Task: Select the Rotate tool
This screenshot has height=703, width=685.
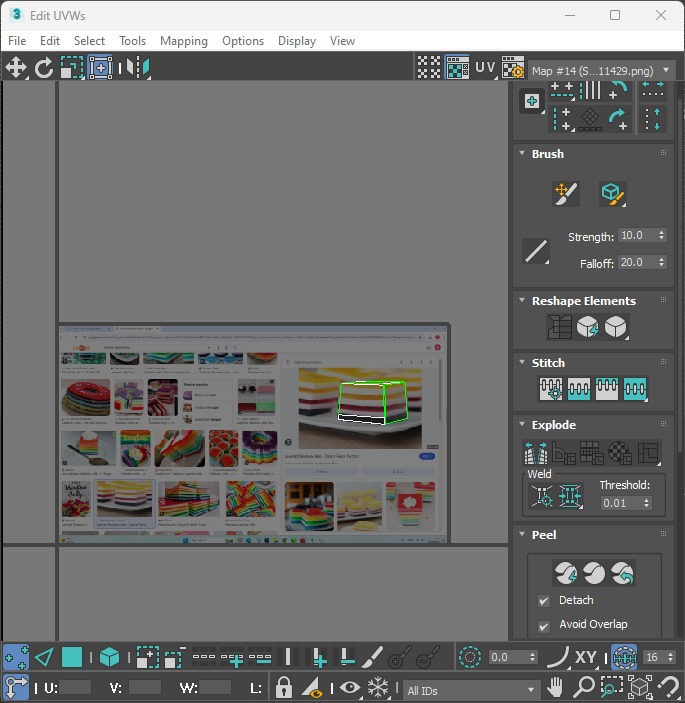Action: click(43, 68)
